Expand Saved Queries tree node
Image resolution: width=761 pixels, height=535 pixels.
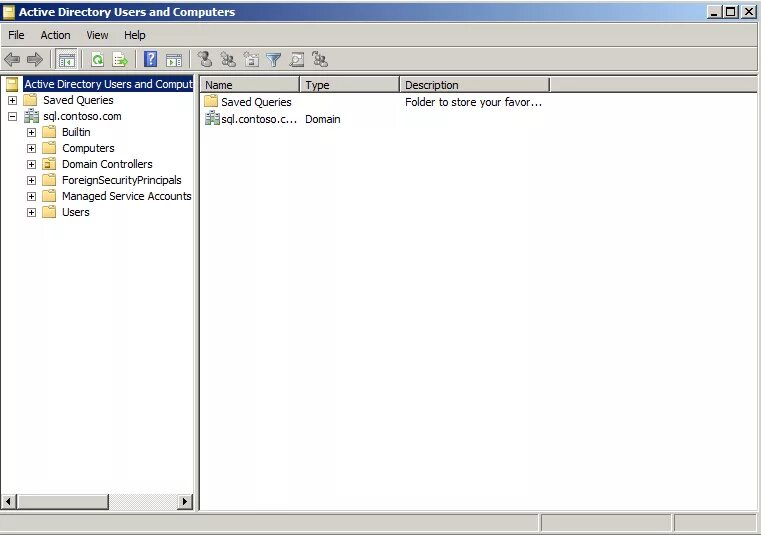[x=13, y=100]
